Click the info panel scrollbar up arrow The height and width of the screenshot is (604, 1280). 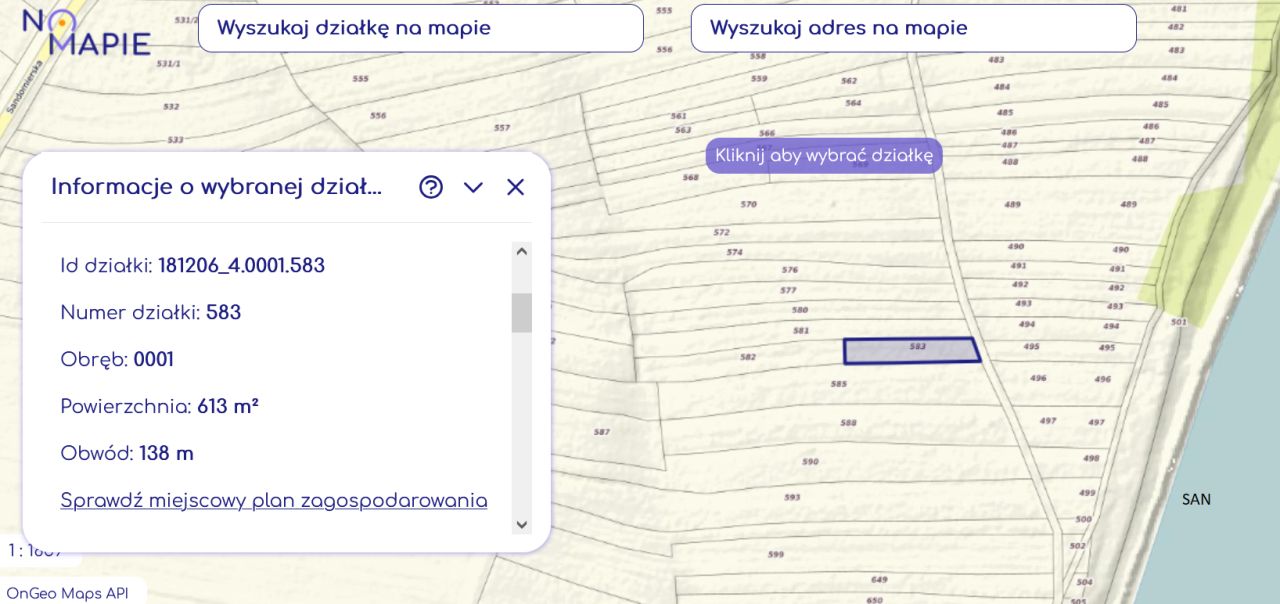point(521,251)
